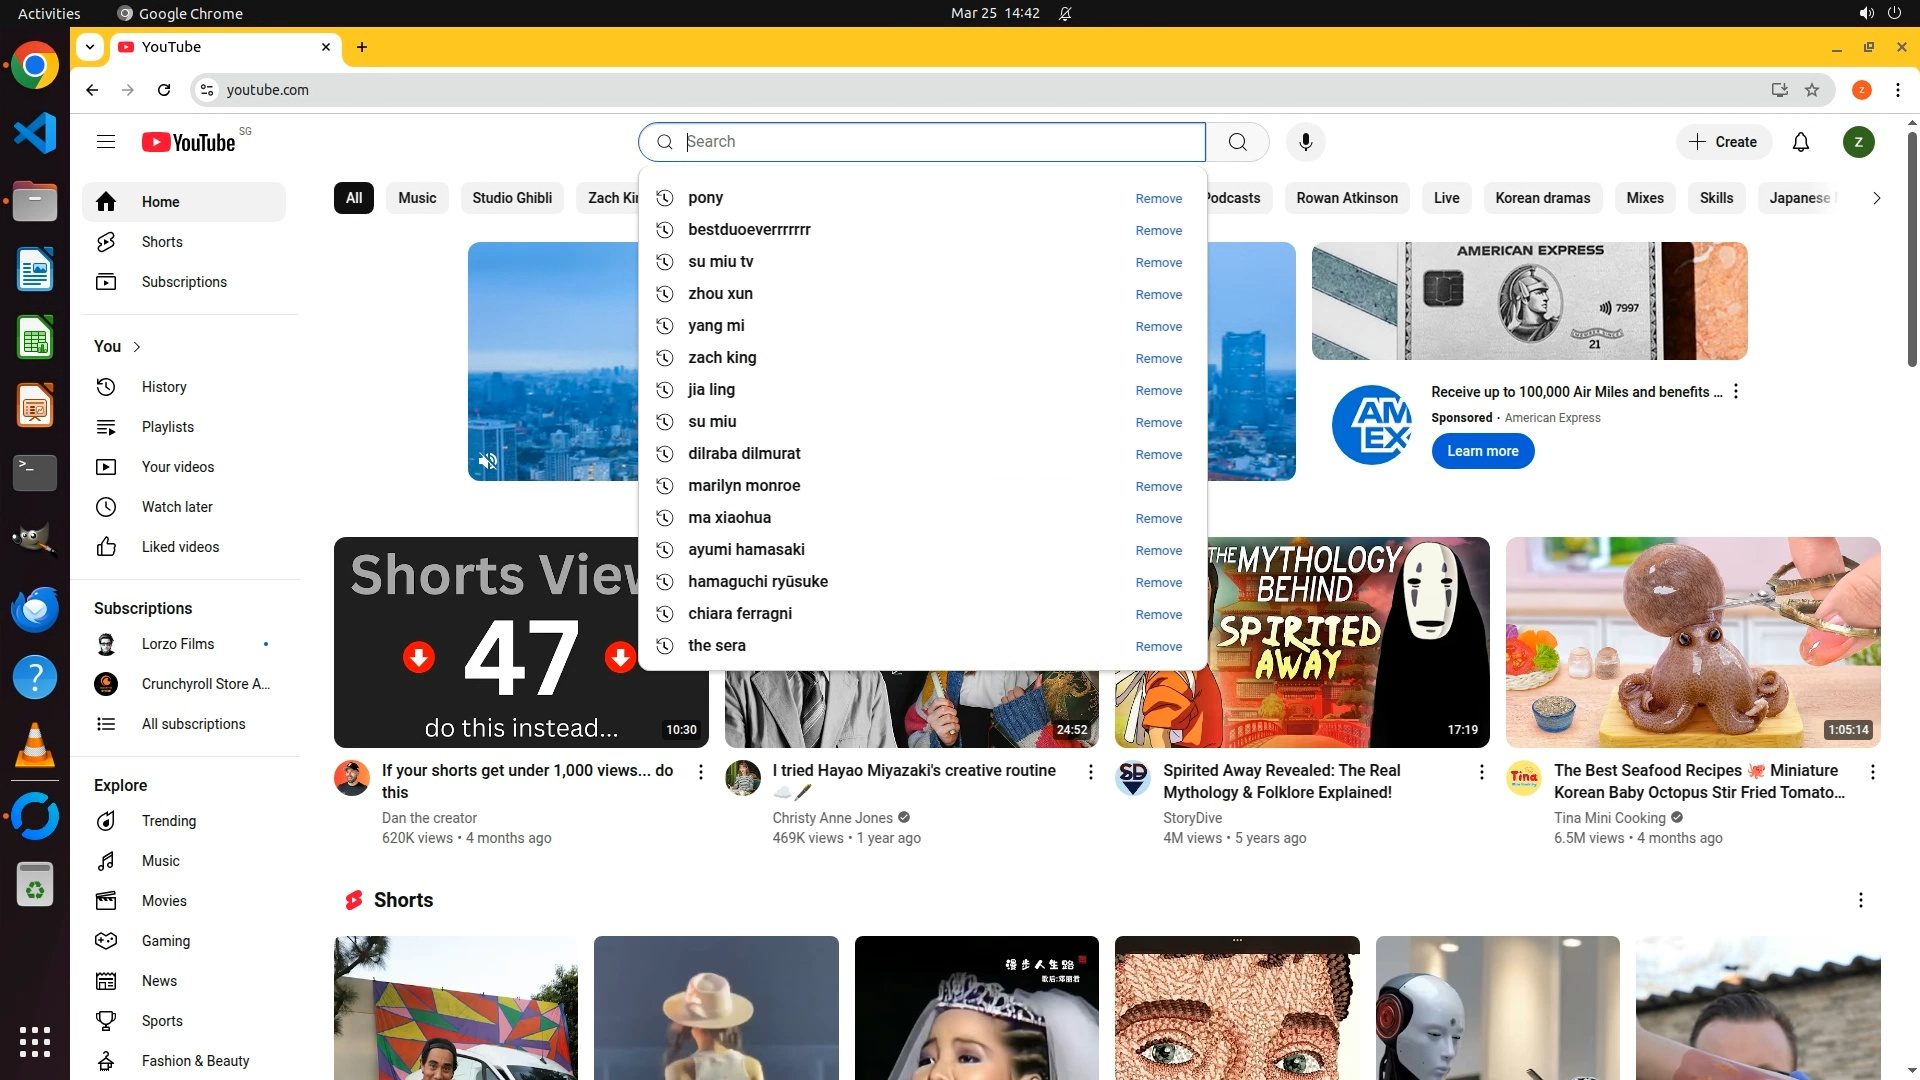Open the notifications bell
Screen dimensions: 1920x1080
1800,142
